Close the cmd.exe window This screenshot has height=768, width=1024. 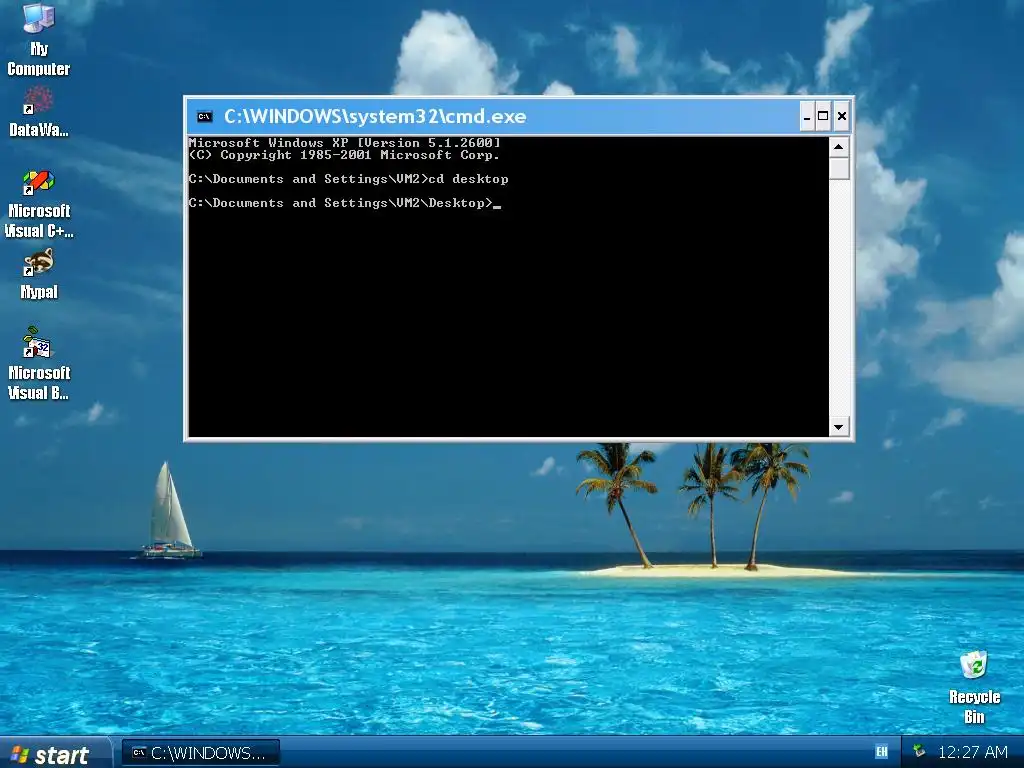[x=842, y=116]
